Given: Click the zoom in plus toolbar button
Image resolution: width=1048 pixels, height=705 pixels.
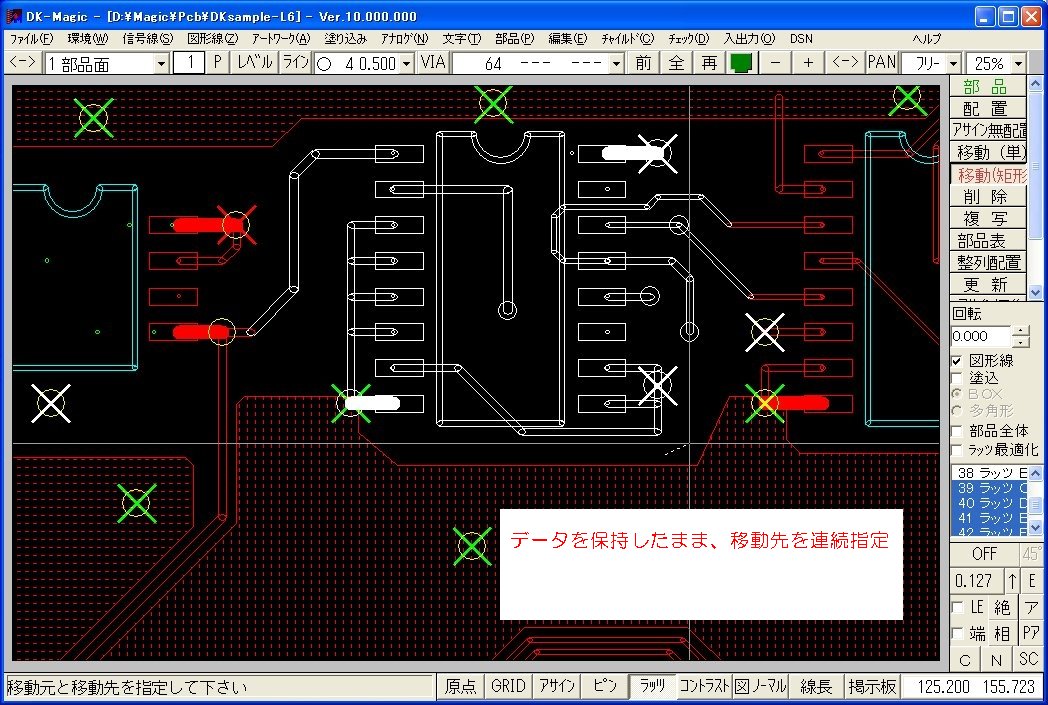Looking at the screenshot, I should click(x=808, y=63).
